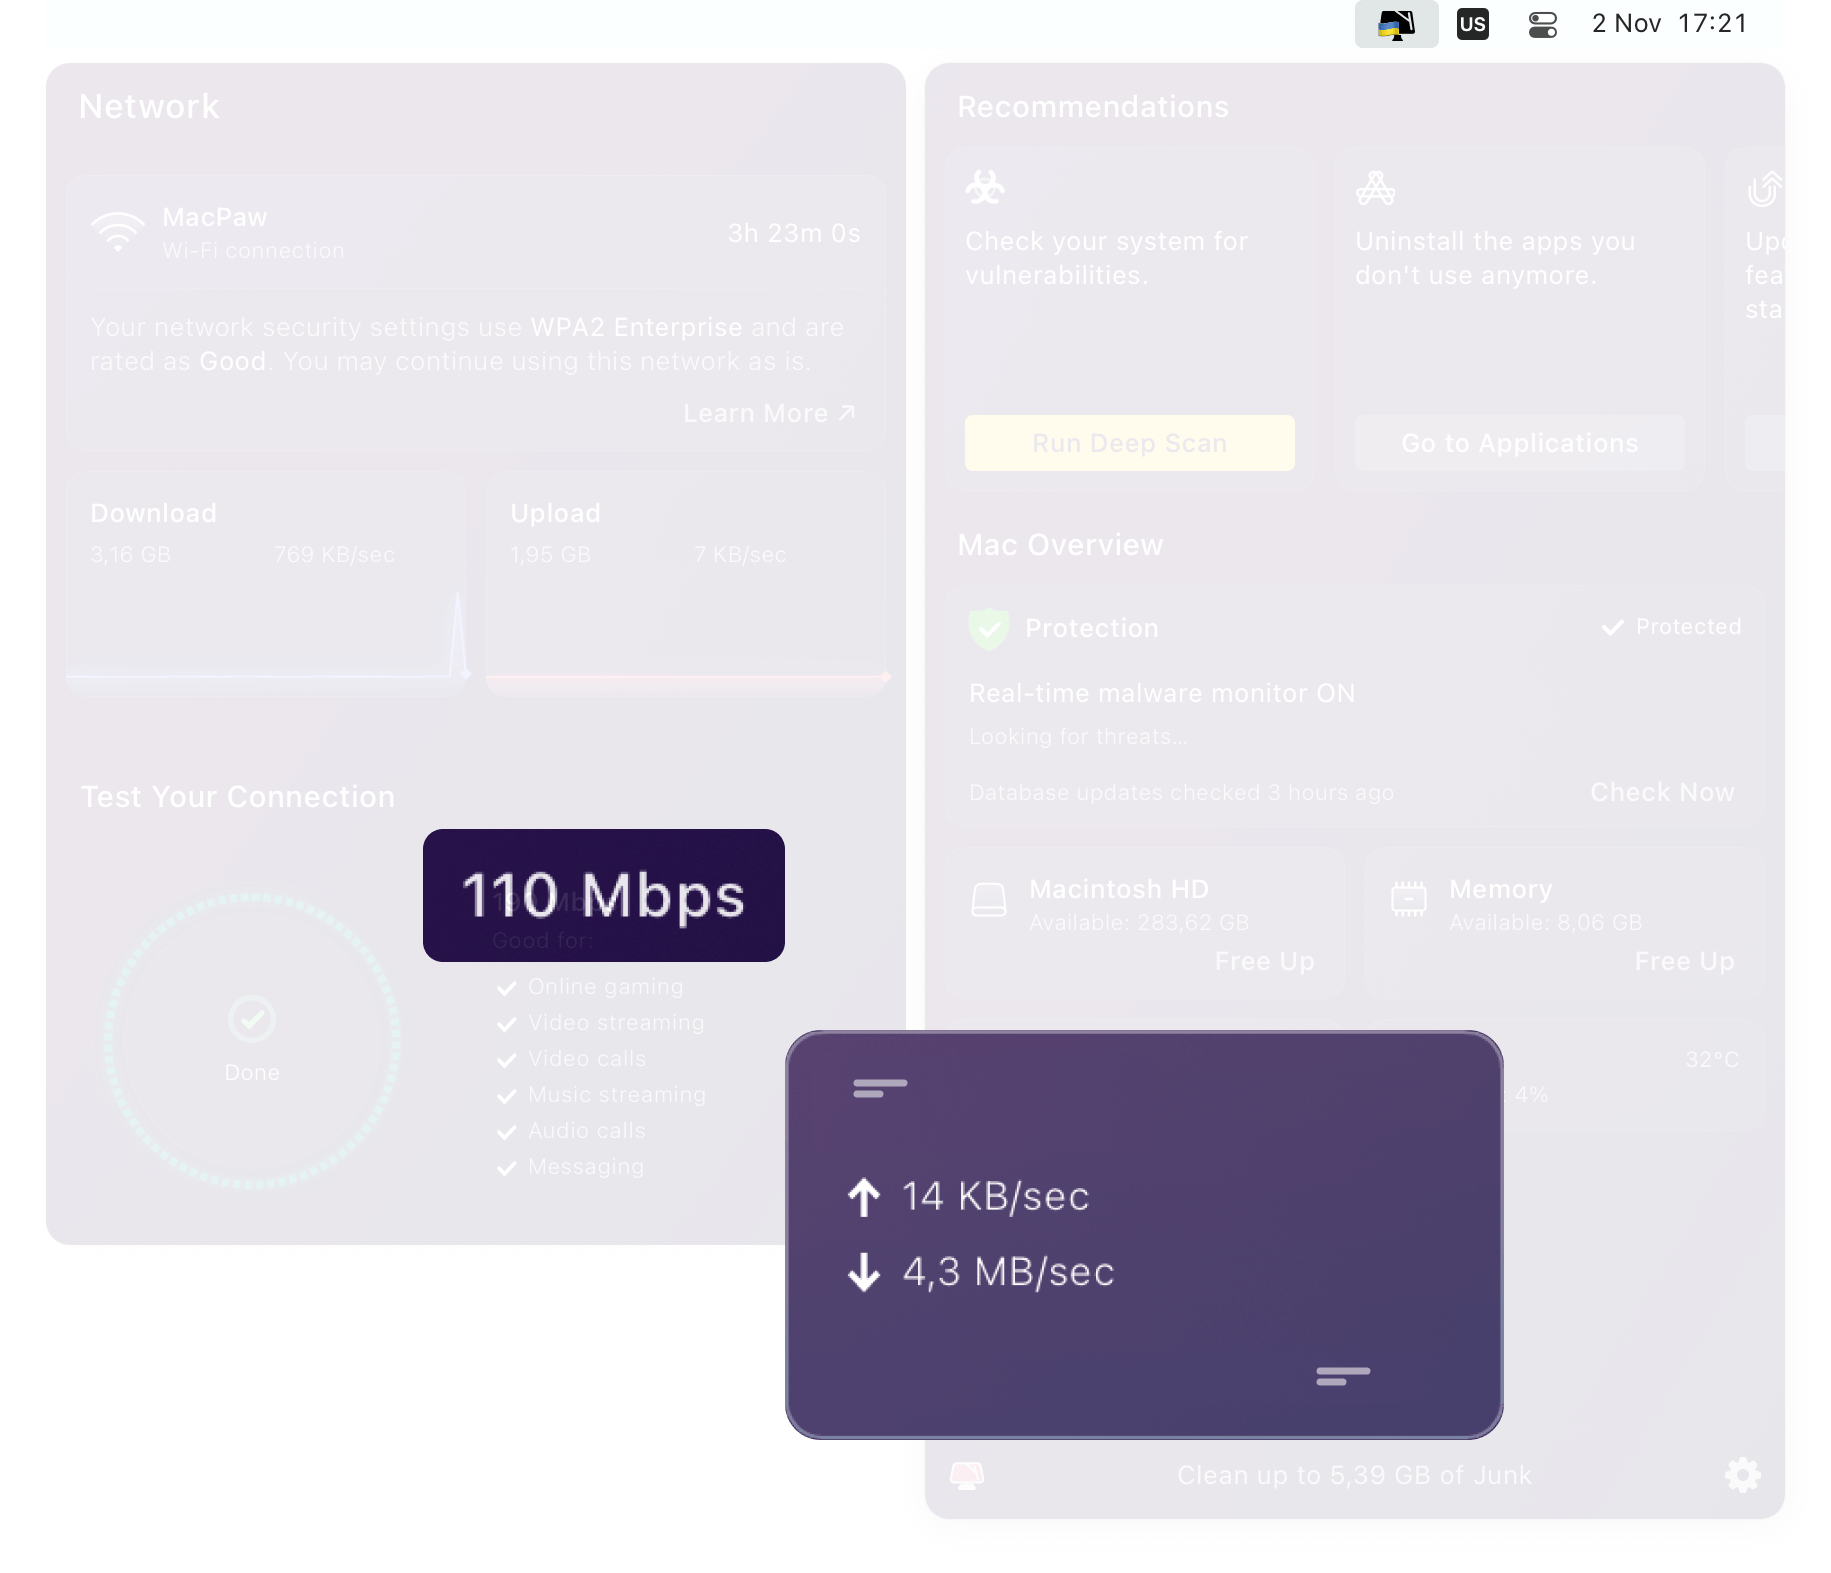Click the Messaging checklist item
The width and height of the screenshot is (1831, 1573).
(571, 1167)
